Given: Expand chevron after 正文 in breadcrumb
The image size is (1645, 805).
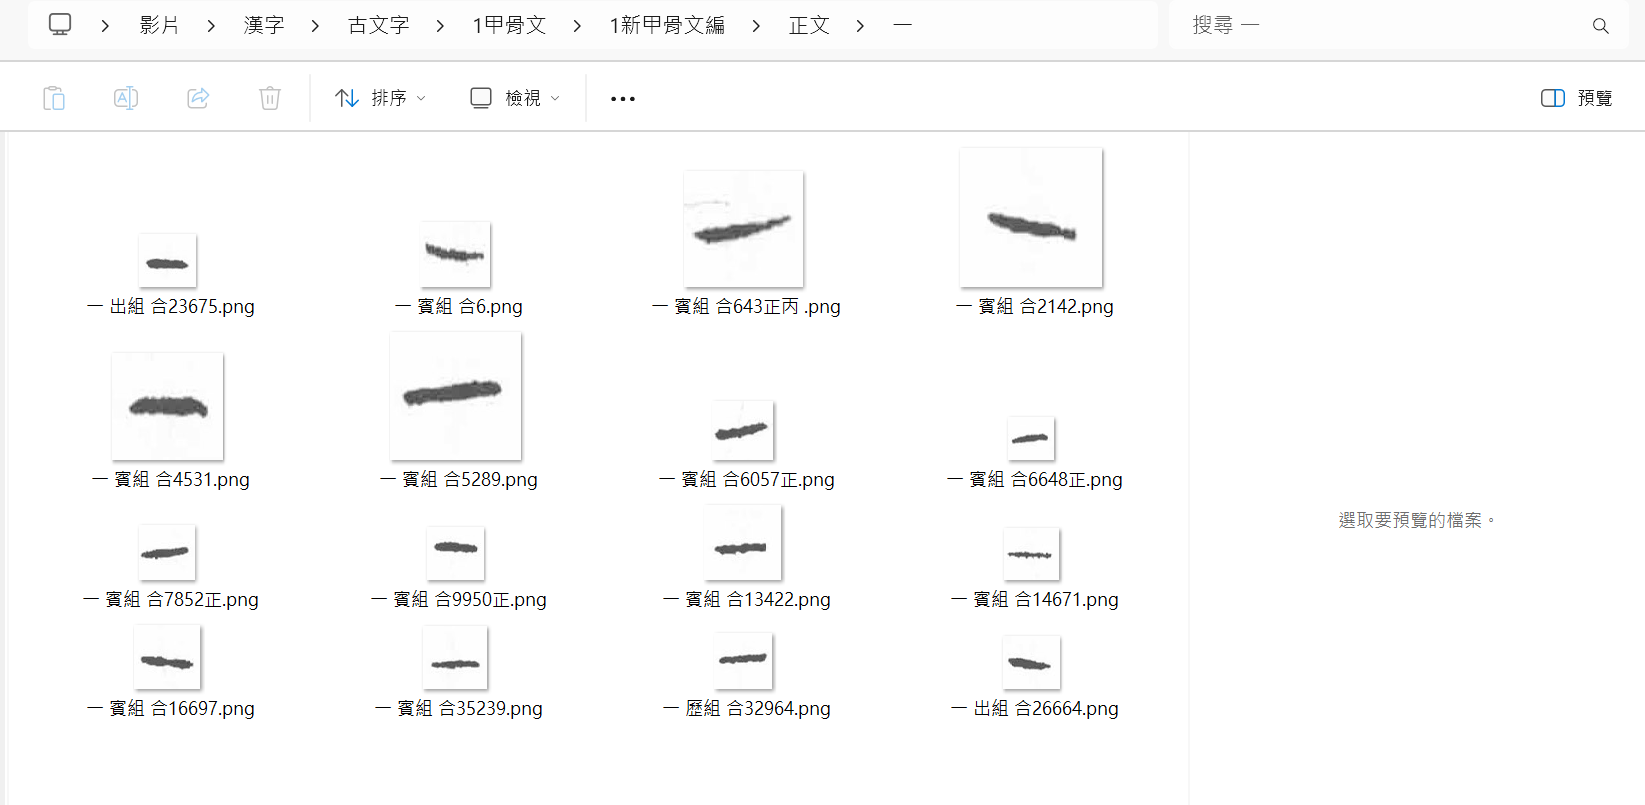Looking at the screenshot, I should [860, 26].
